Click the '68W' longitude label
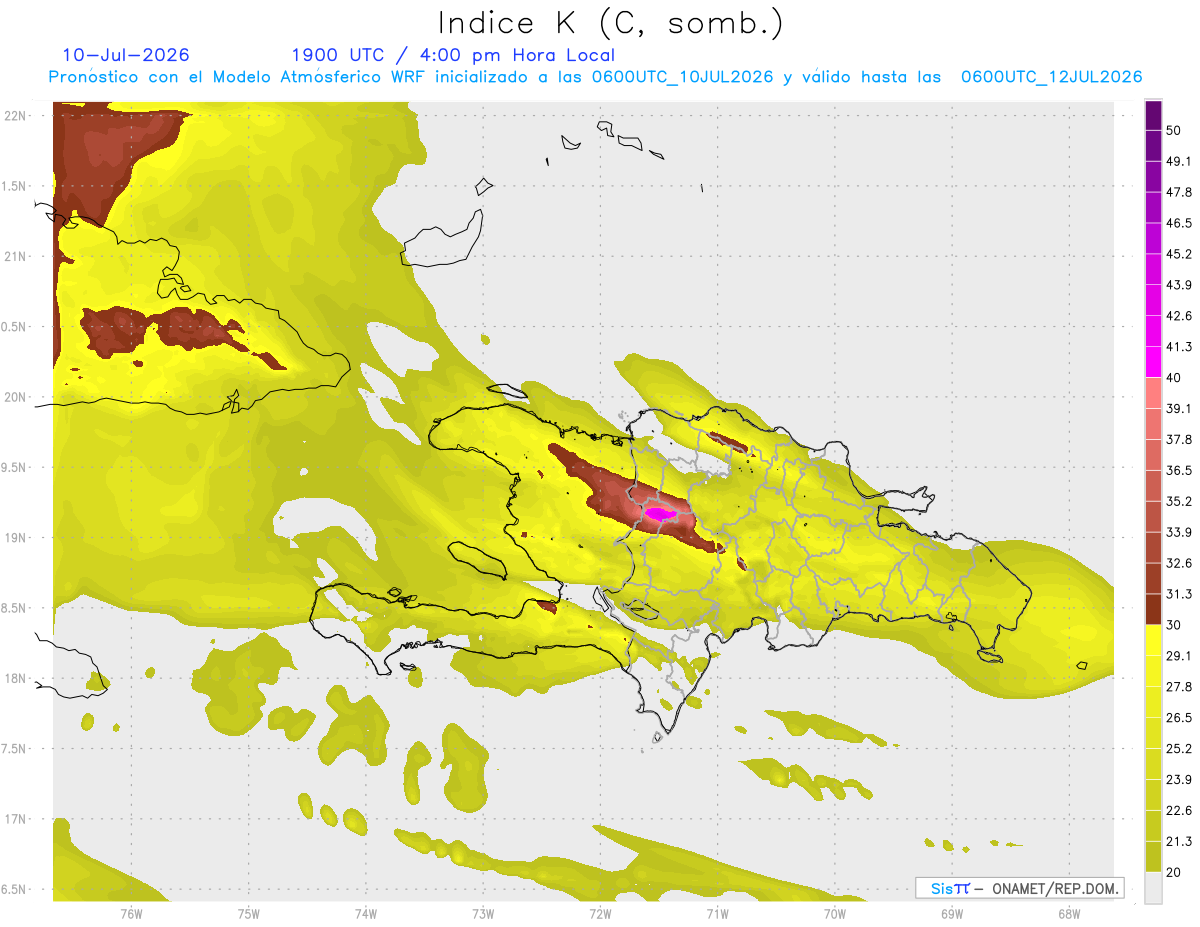The height and width of the screenshot is (927, 1200). pyautogui.click(x=1069, y=912)
